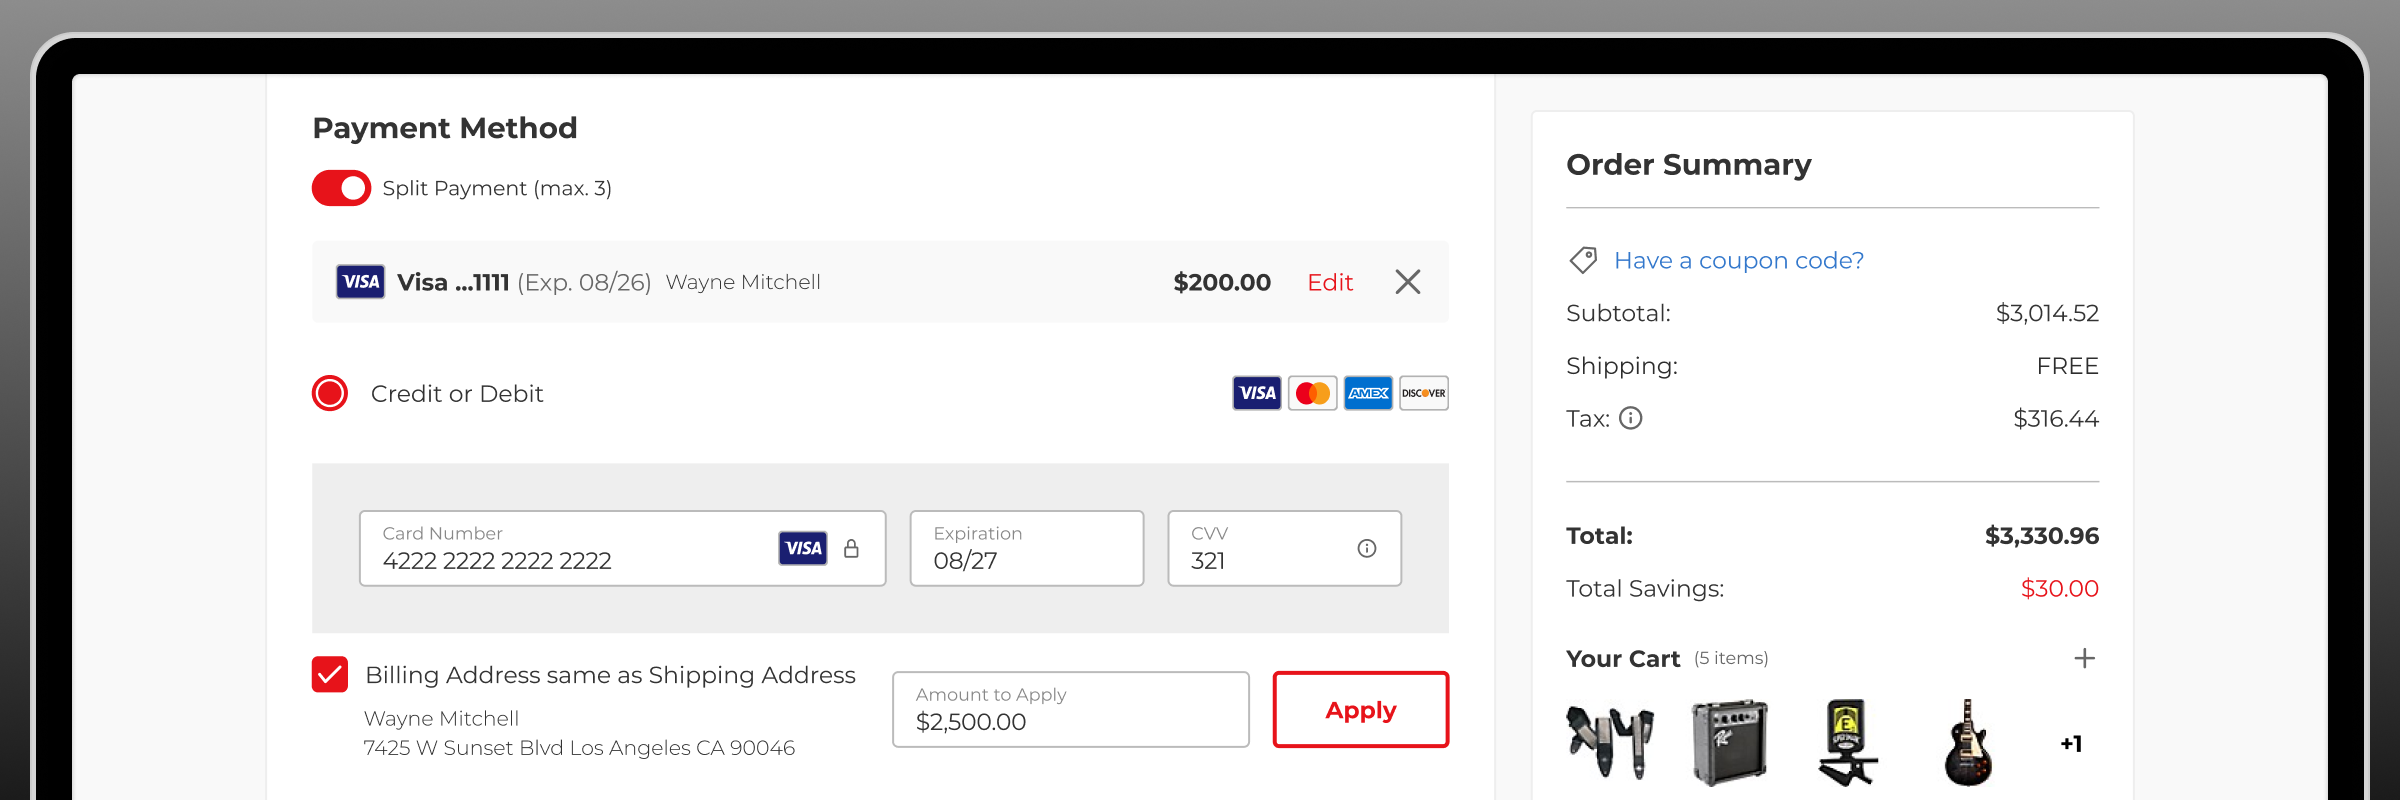Edit the saved Visa payment
This screenshot has height=800, width=2400.
coord(1329,282)
